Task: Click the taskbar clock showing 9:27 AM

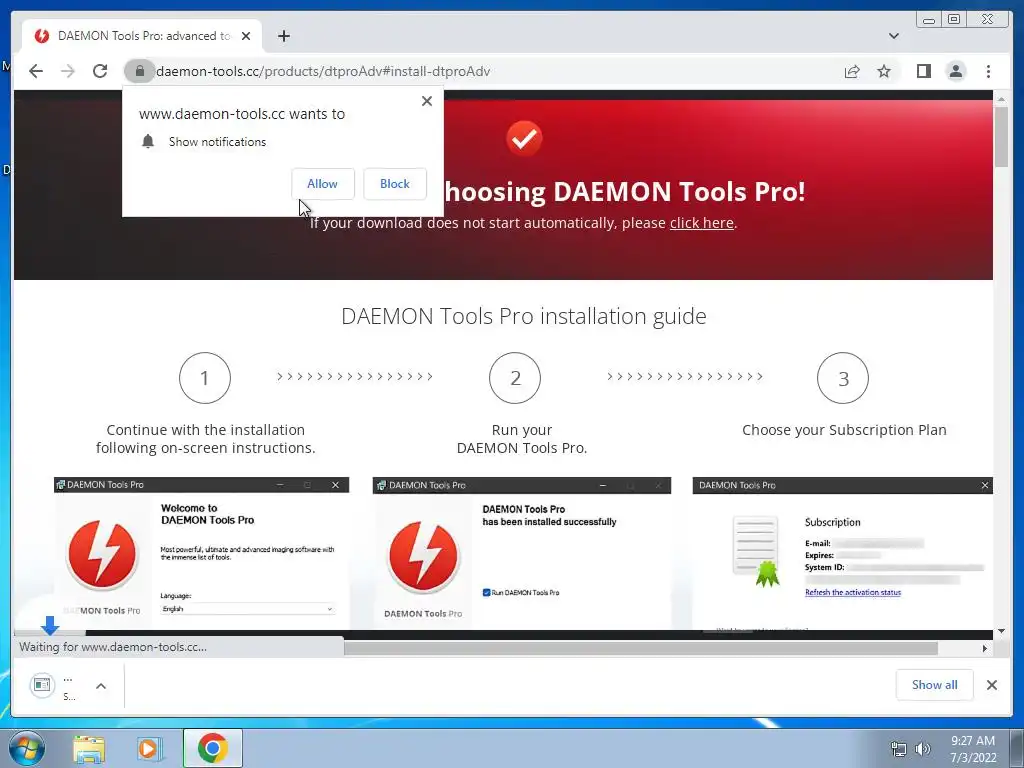Action: (973, 749)
